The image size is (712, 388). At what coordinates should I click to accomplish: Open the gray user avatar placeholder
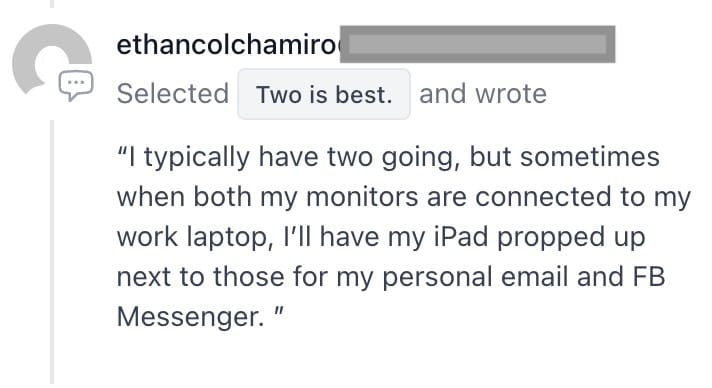pos(51,59)
